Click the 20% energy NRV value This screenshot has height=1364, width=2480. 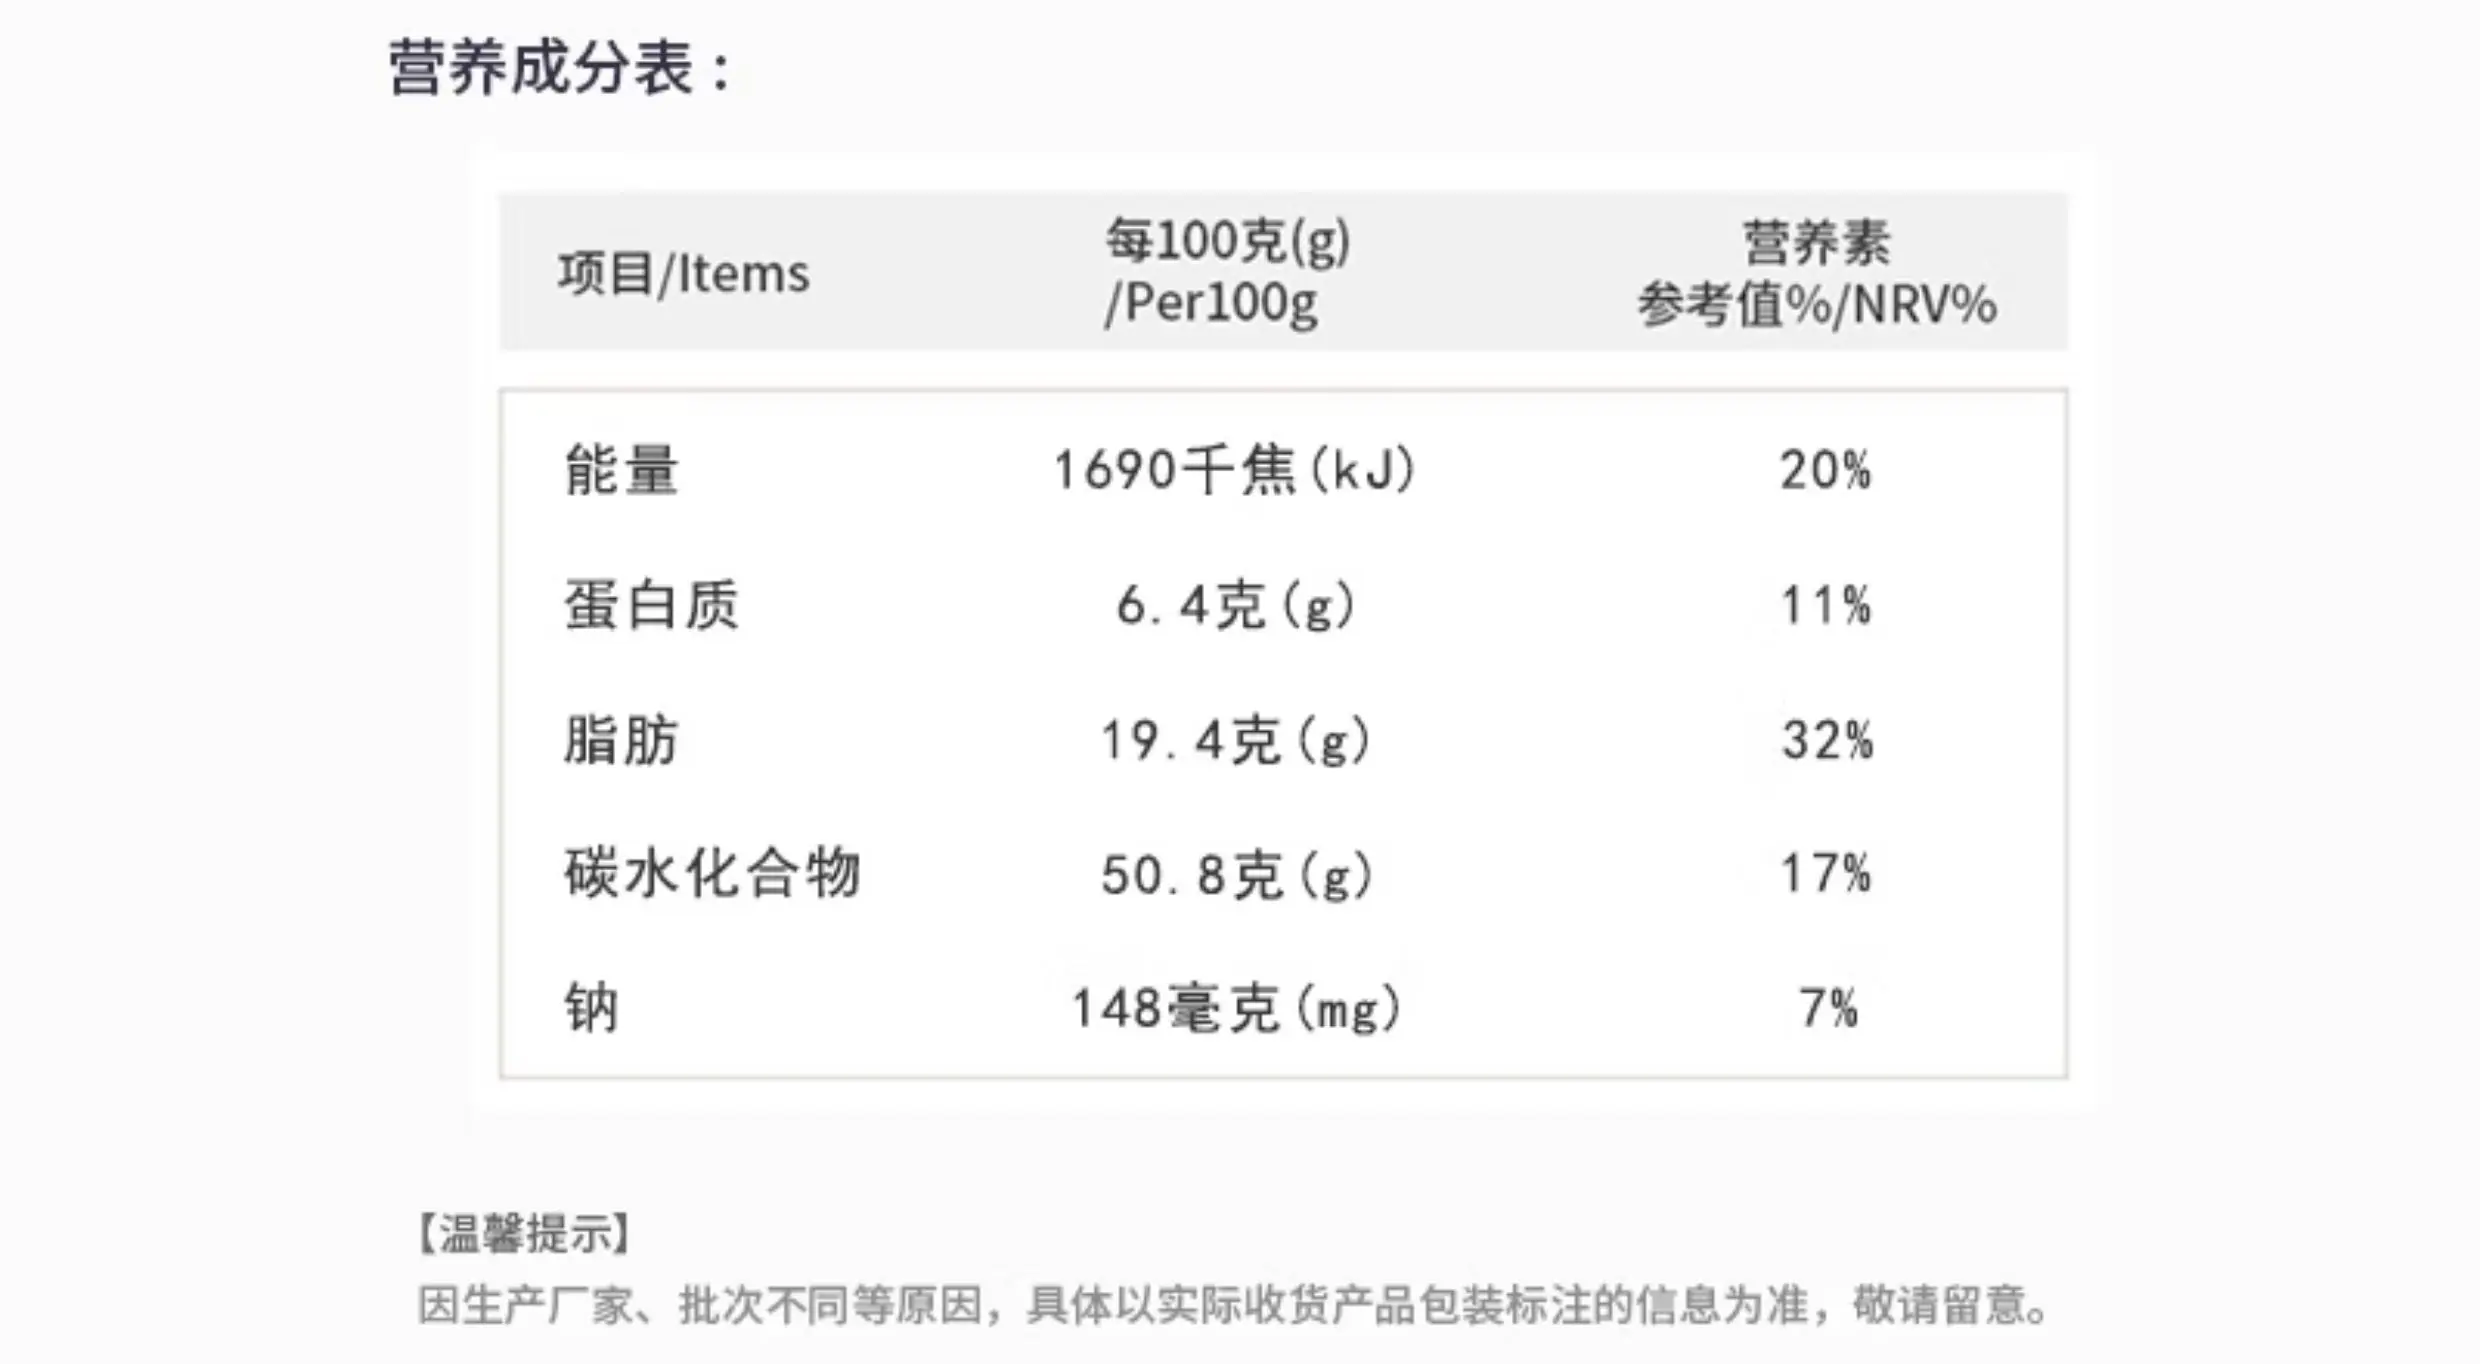(1825, 470)
